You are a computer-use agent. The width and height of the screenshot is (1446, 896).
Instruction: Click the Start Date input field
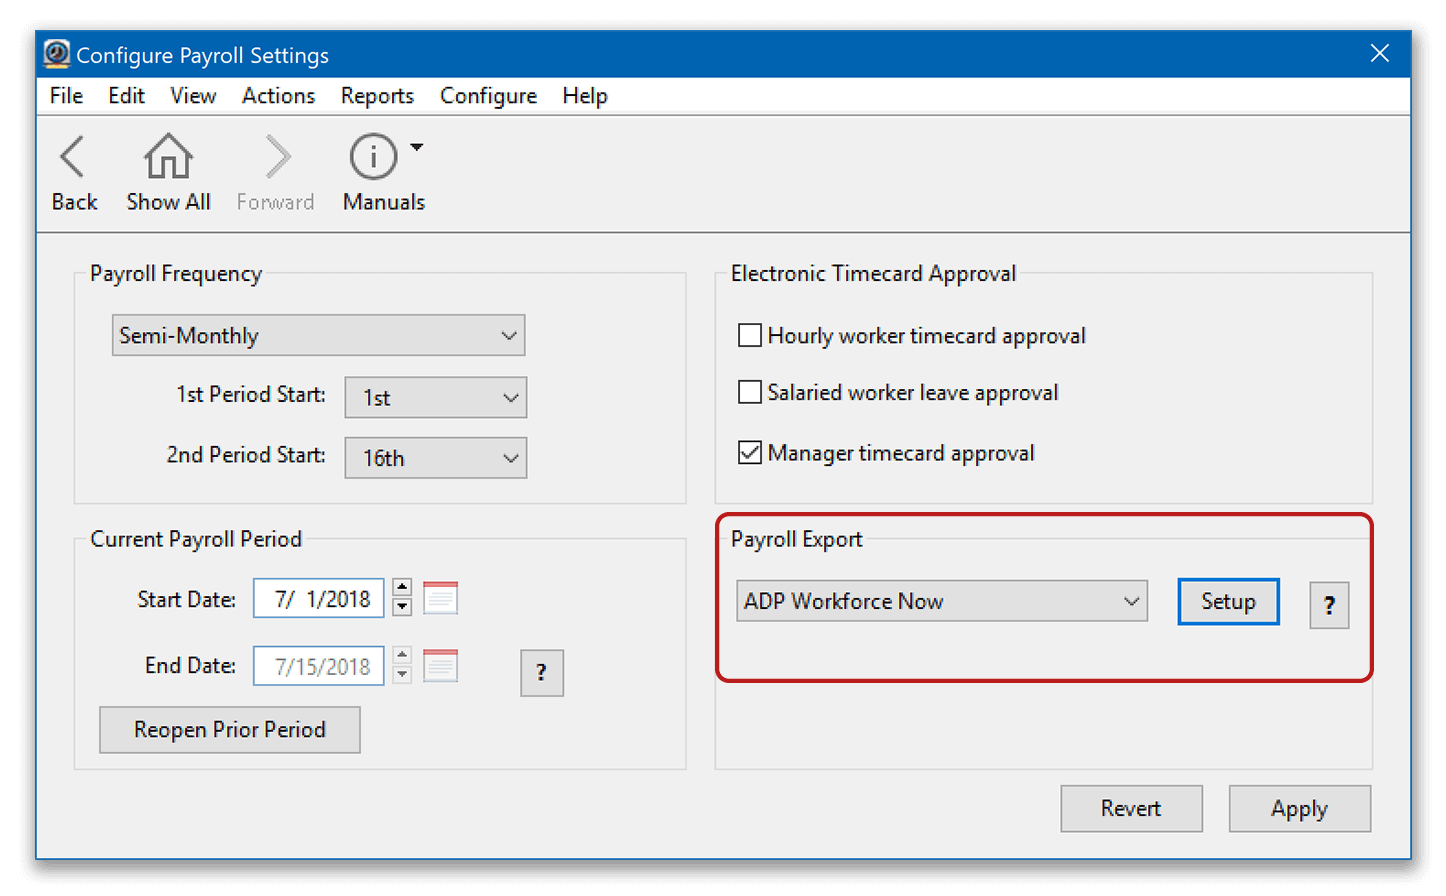(x=320, y=599)
